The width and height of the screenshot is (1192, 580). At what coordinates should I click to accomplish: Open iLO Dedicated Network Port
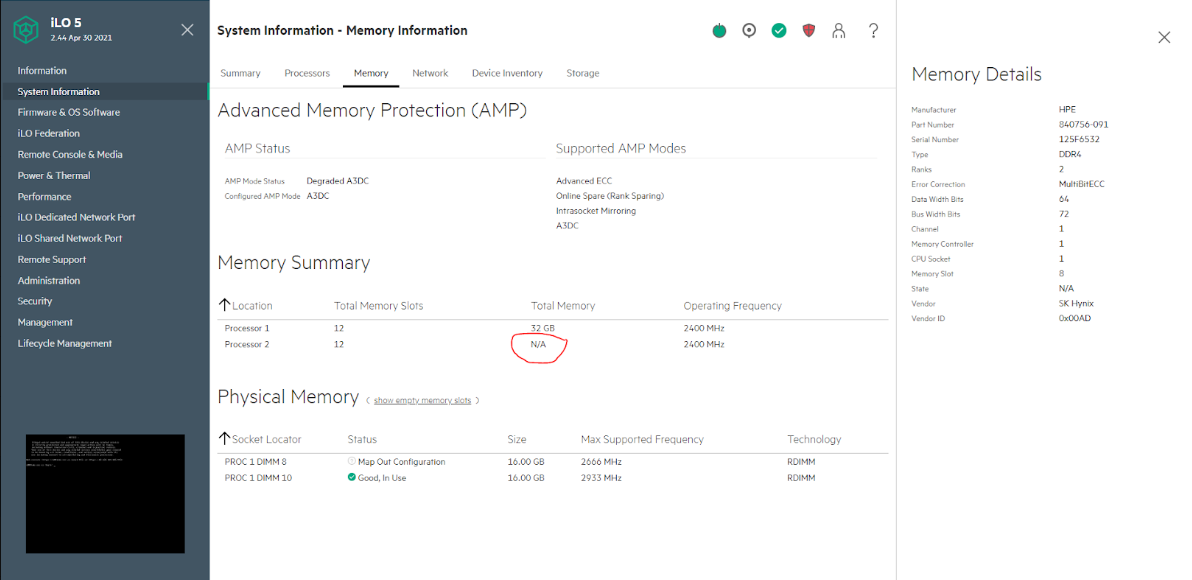pos(76,217)
